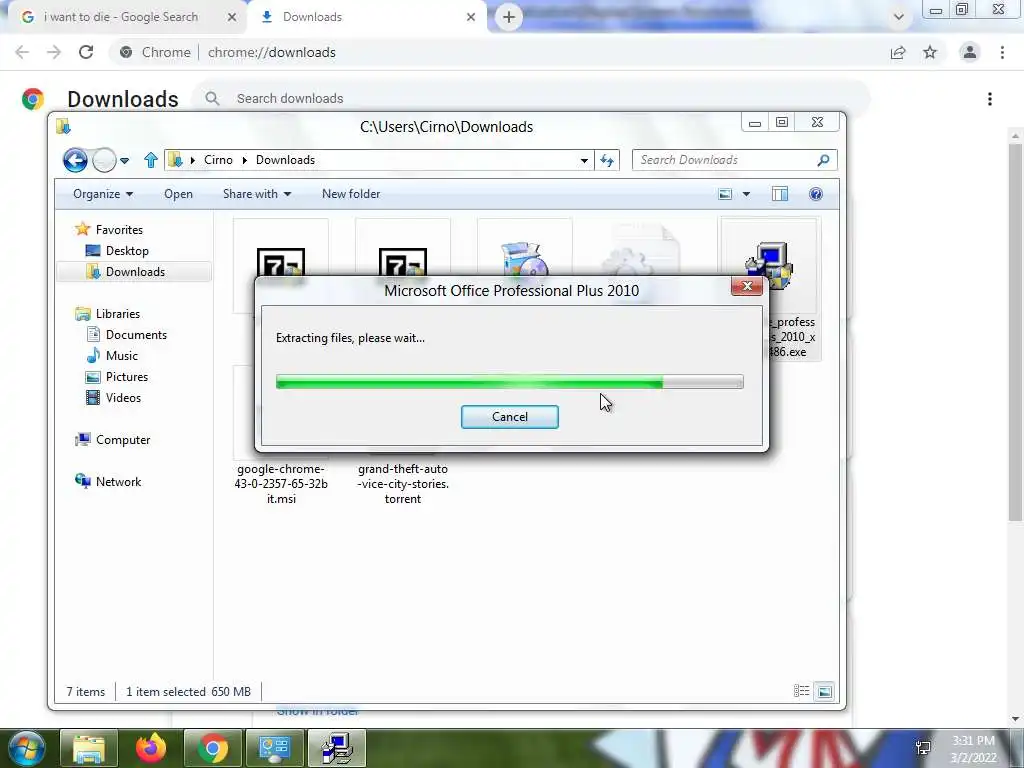Change the view icon in Explorer toolbar
Viewport: 1024px width, 768px height.
click(725, 194)
